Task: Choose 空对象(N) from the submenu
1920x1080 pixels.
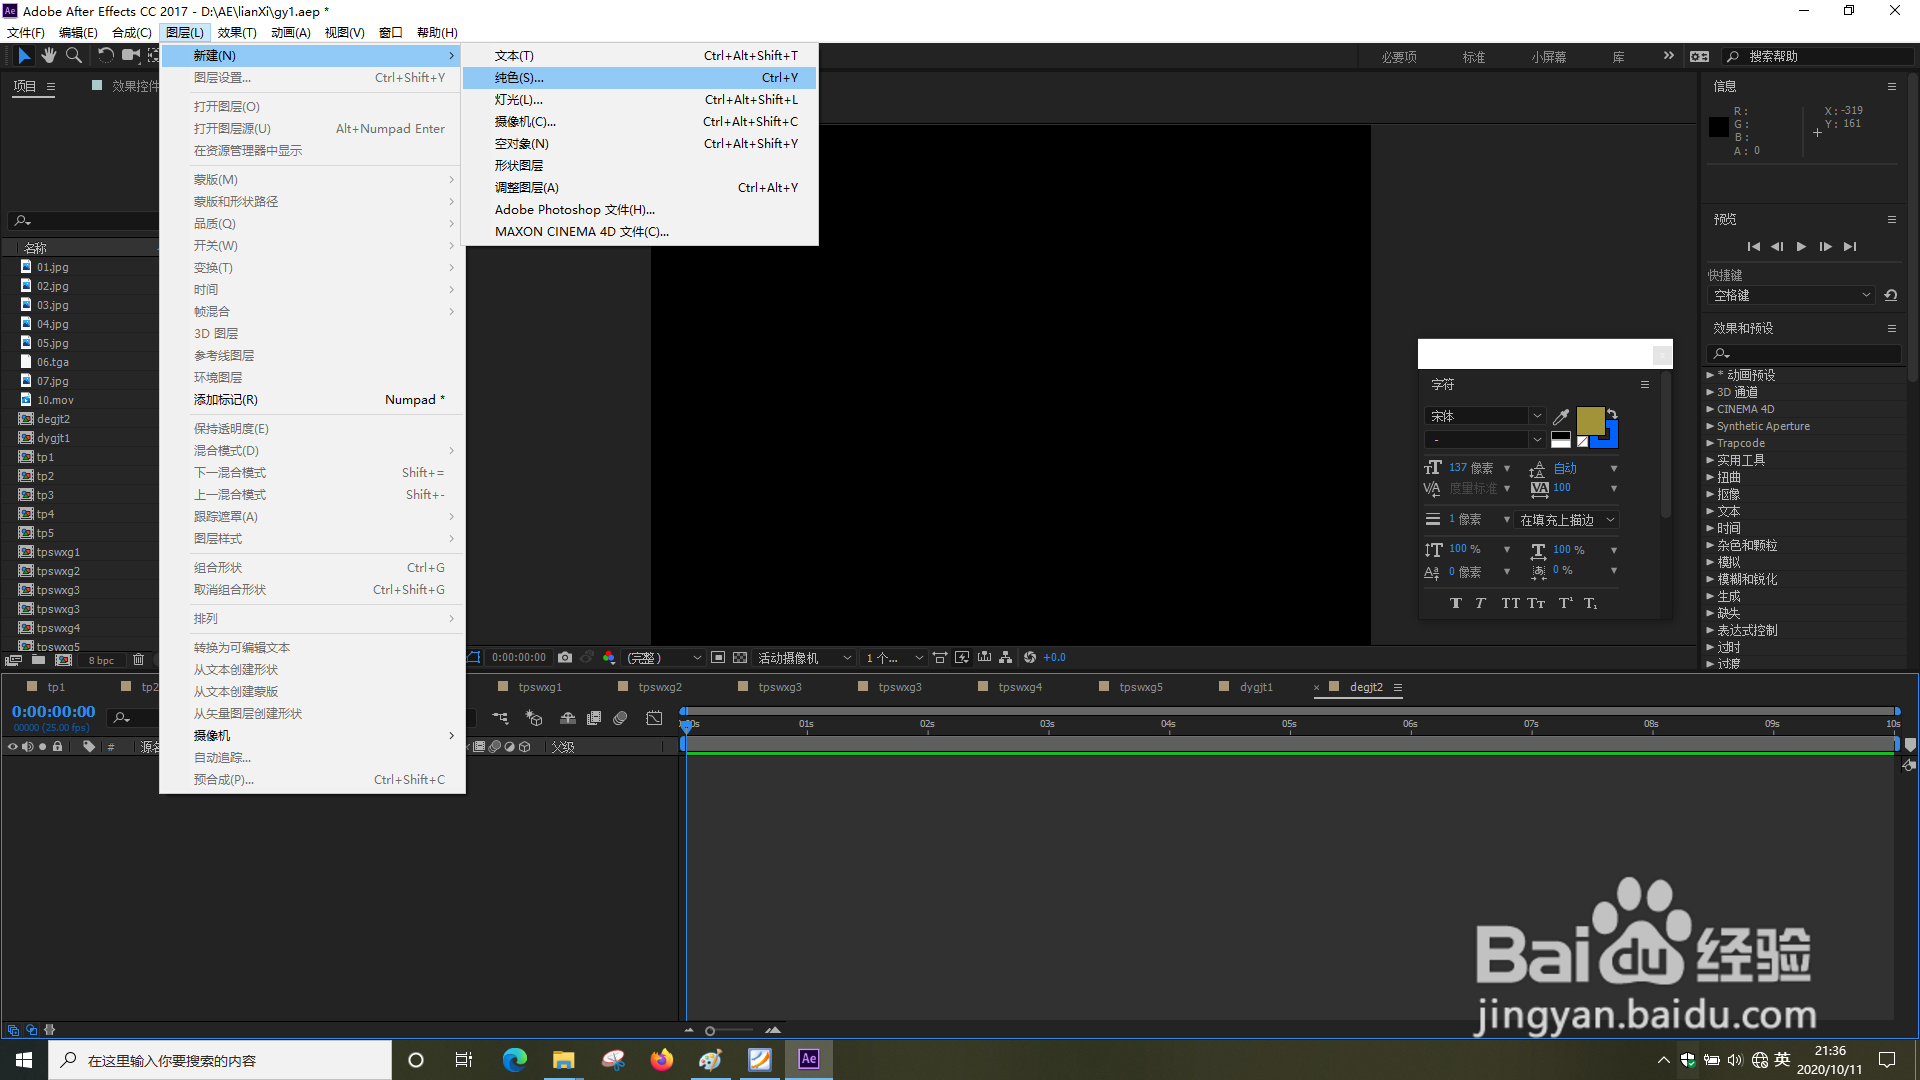Action: [x=521, y=144]
